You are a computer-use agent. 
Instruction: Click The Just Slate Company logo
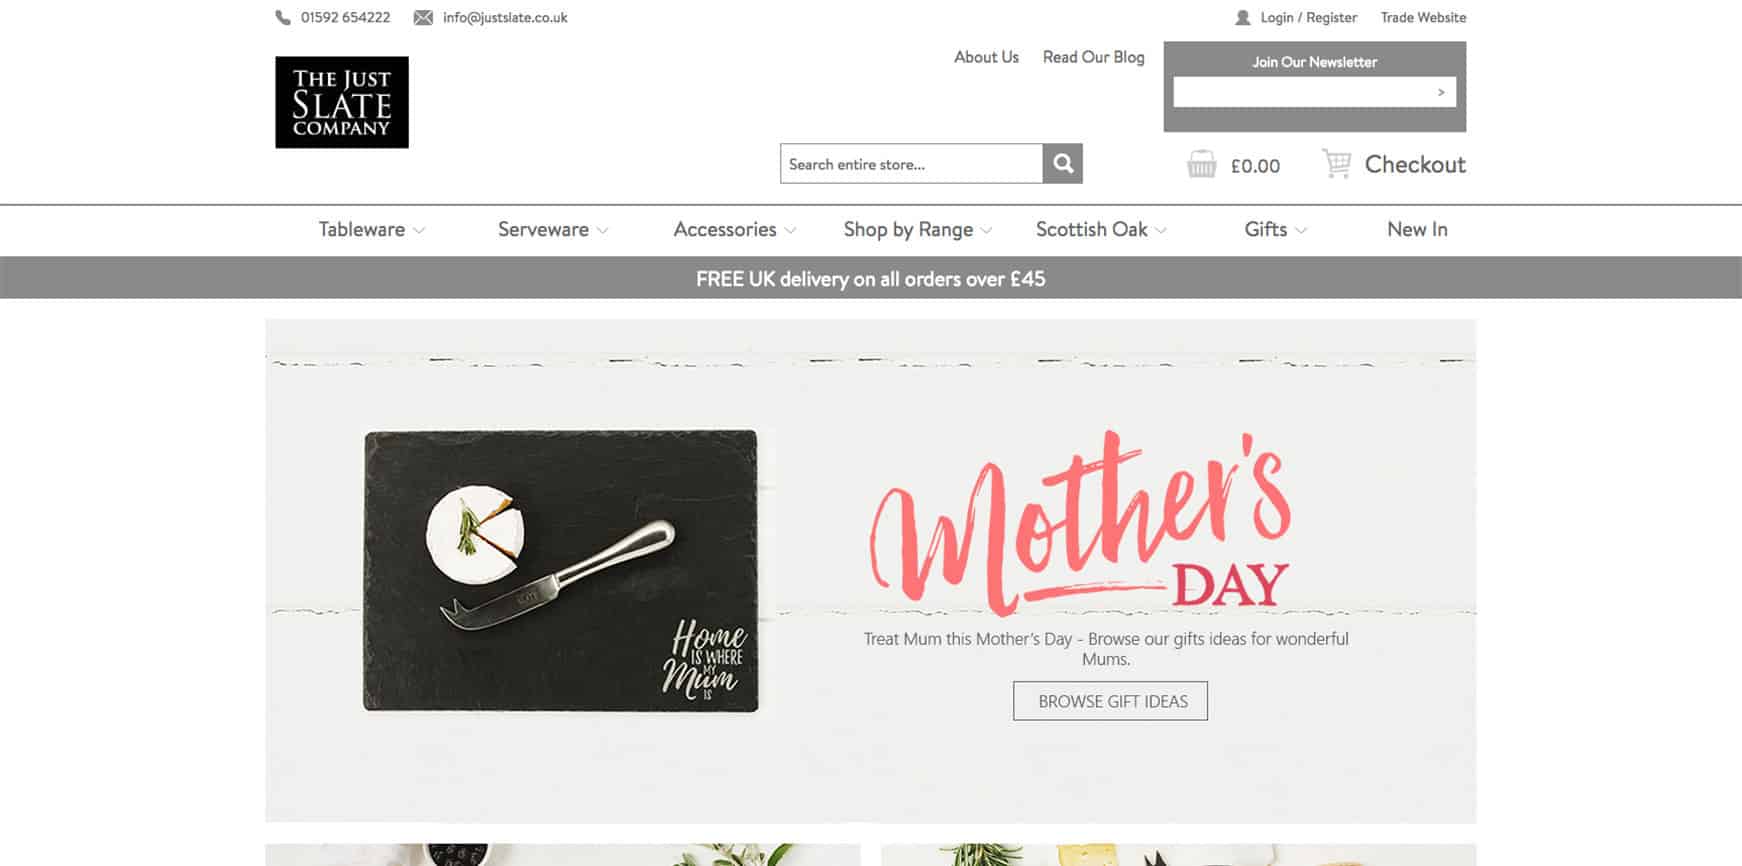tap(342, 102)
